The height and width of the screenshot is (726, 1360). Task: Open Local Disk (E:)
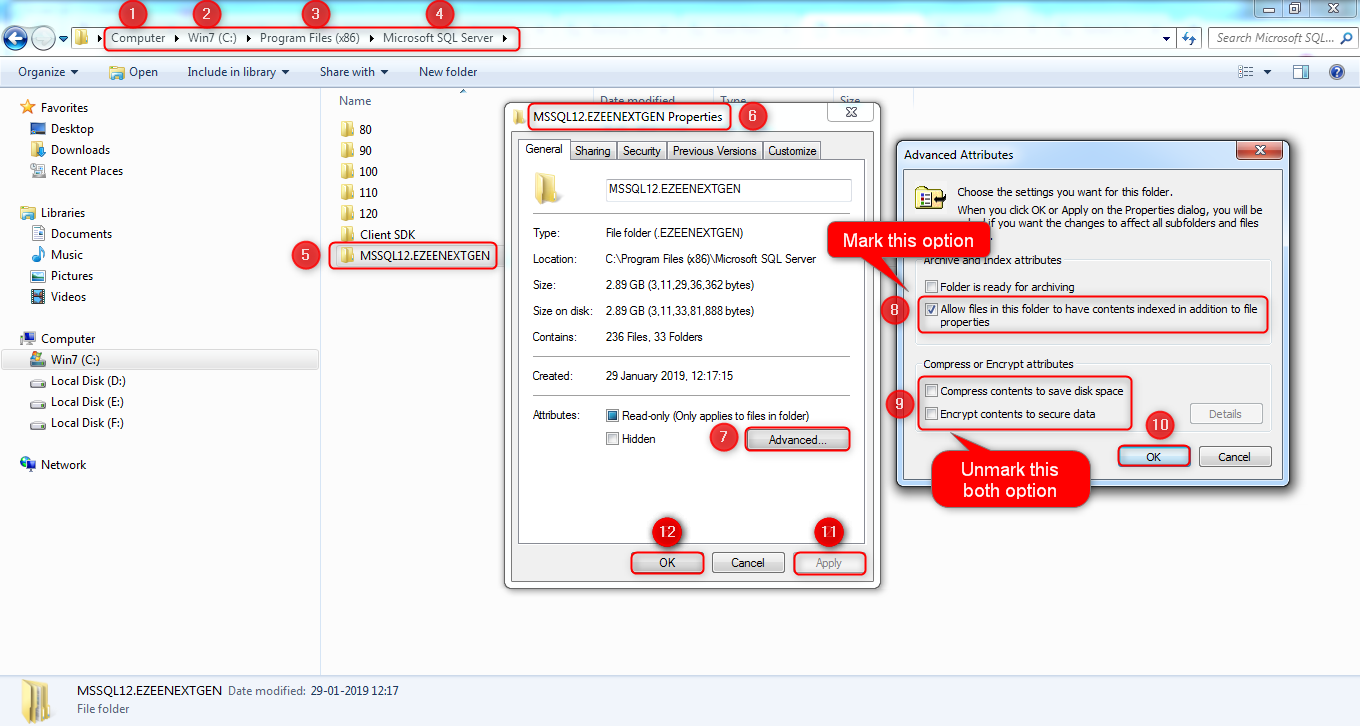pos(88,402)
